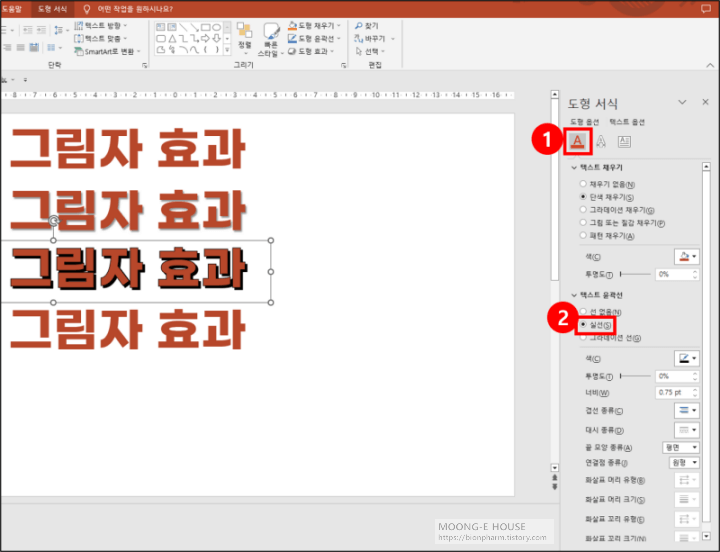Open the 도움말 help tab
Screen dimensions: 720x552
coord(12,9)
